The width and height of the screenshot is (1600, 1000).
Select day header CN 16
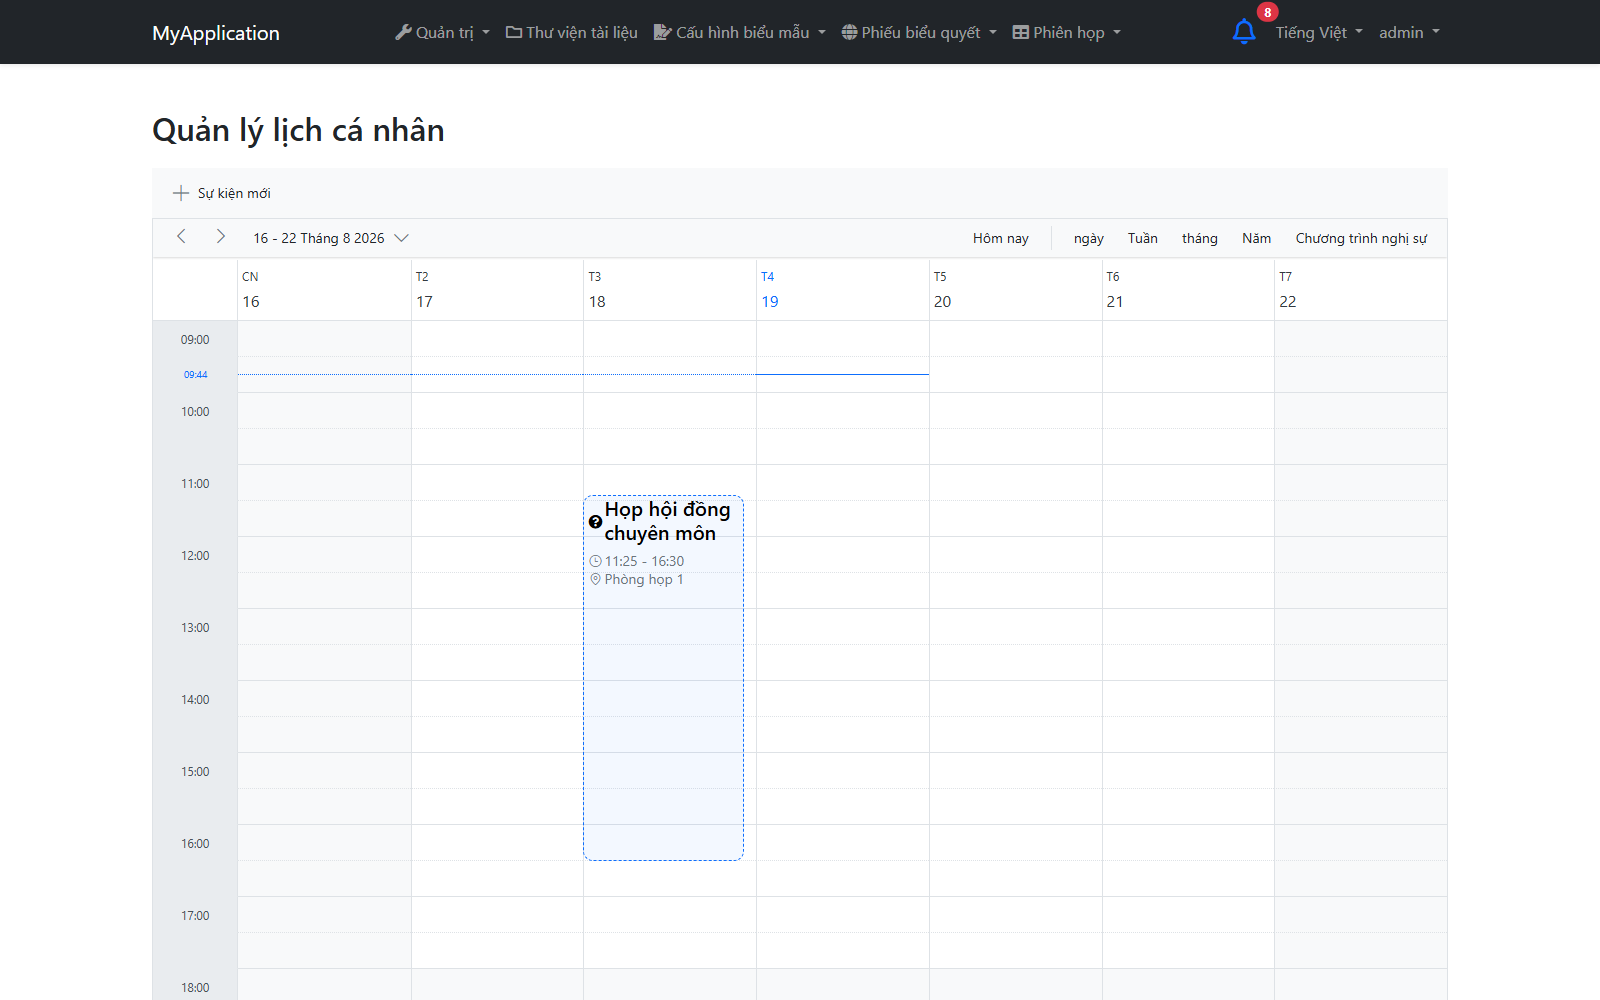(324, 290)
